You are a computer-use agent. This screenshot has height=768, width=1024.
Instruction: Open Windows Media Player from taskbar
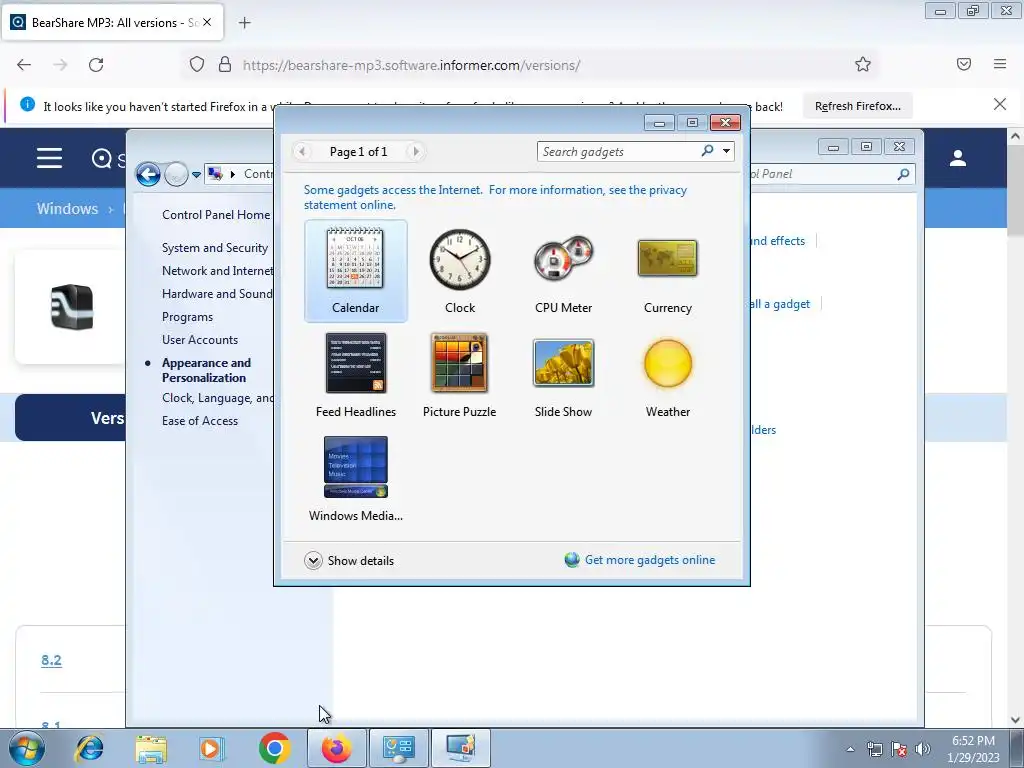point(212,748)
